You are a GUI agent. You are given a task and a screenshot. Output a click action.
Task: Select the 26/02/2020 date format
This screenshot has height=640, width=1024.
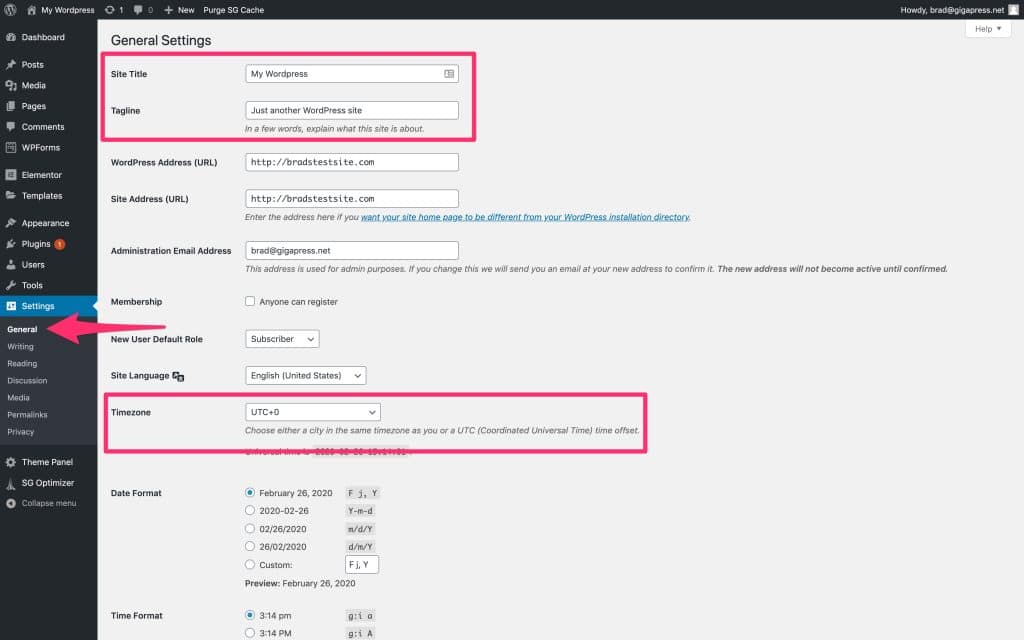250,547
